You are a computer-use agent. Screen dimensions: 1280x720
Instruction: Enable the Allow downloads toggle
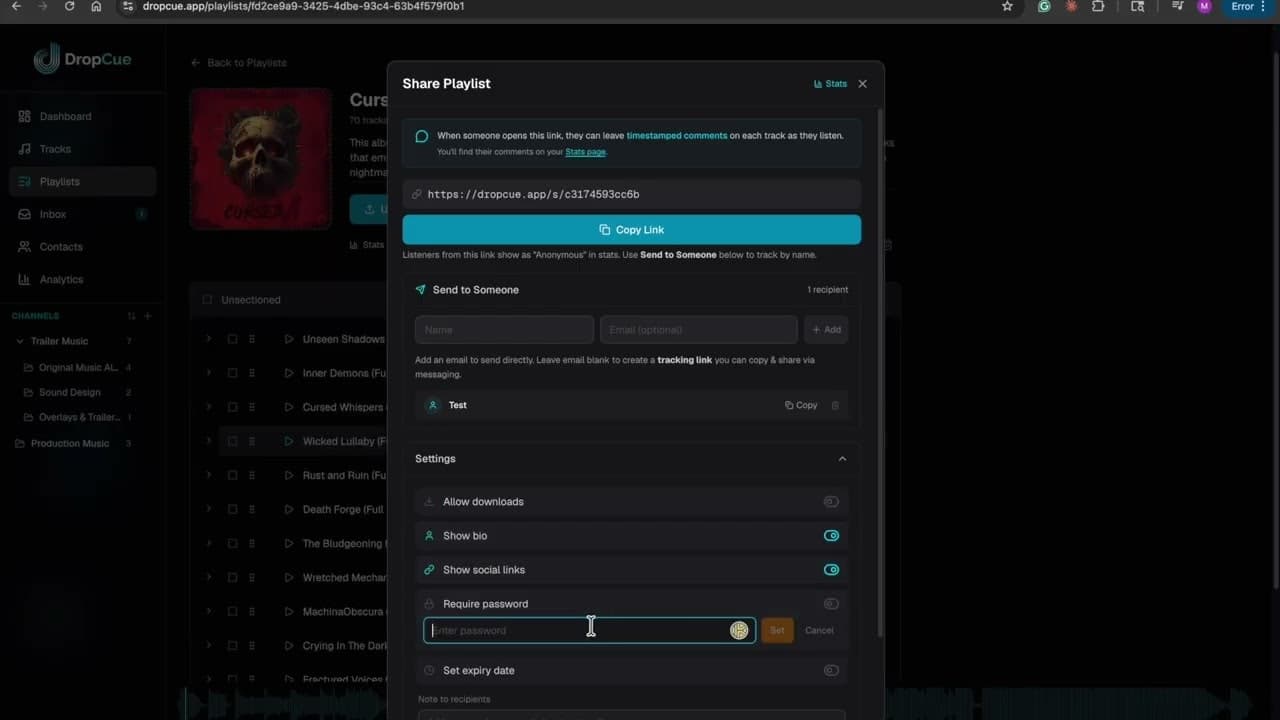coord(831,501)
